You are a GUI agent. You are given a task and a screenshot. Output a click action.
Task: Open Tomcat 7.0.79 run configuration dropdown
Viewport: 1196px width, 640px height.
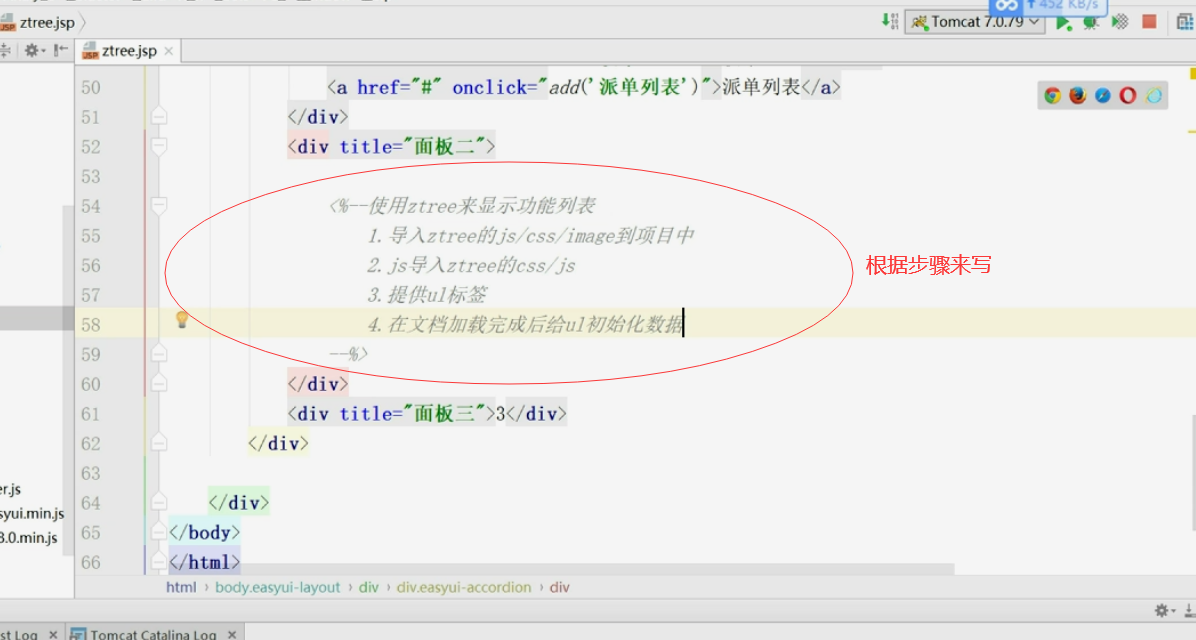pos(974,22)
